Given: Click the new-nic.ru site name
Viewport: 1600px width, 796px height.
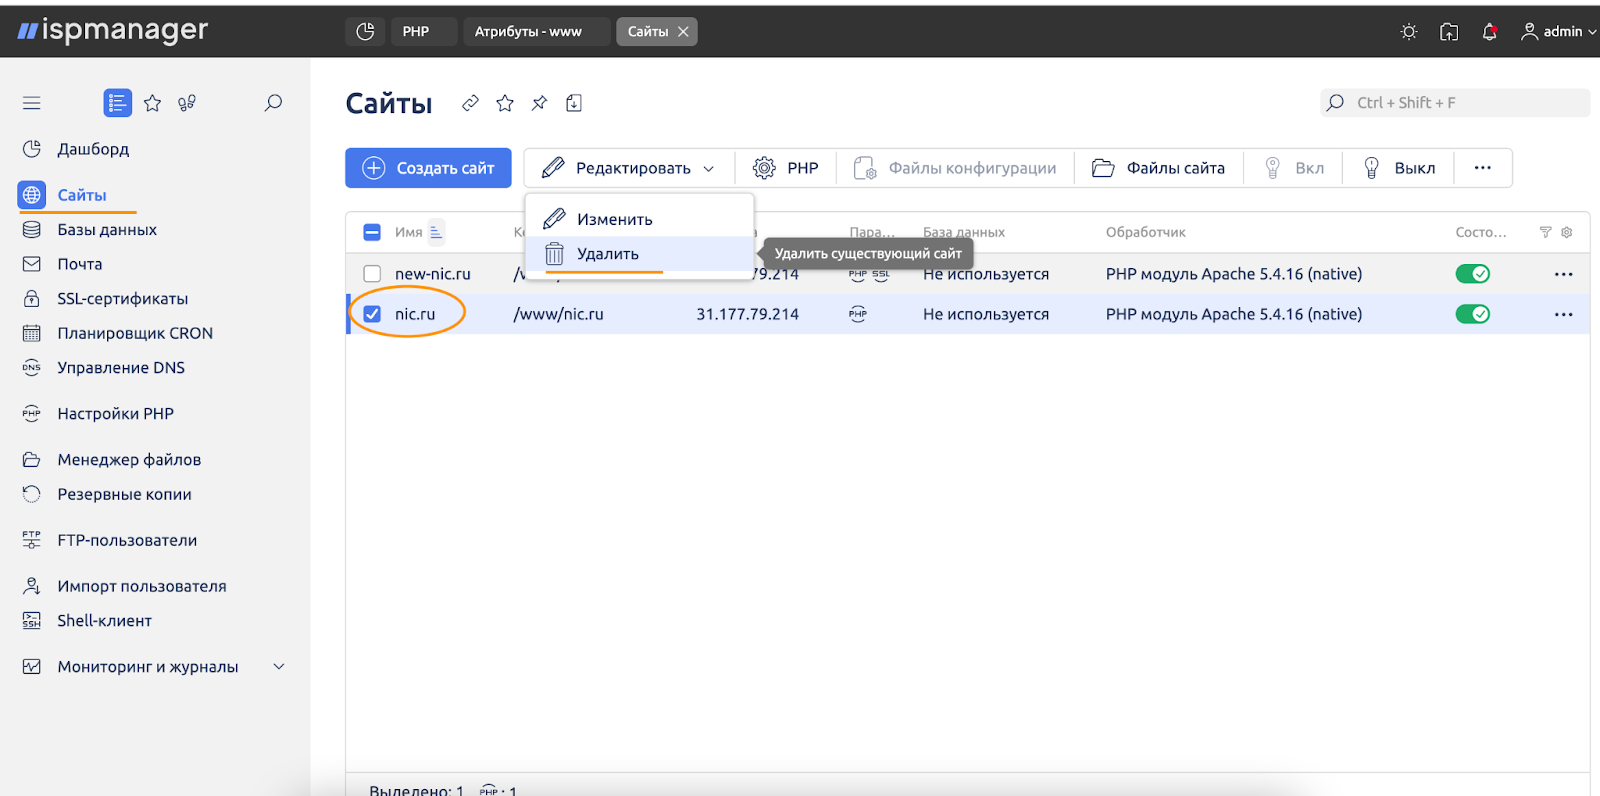Looking at the screenshot, I should coord(432,274).
